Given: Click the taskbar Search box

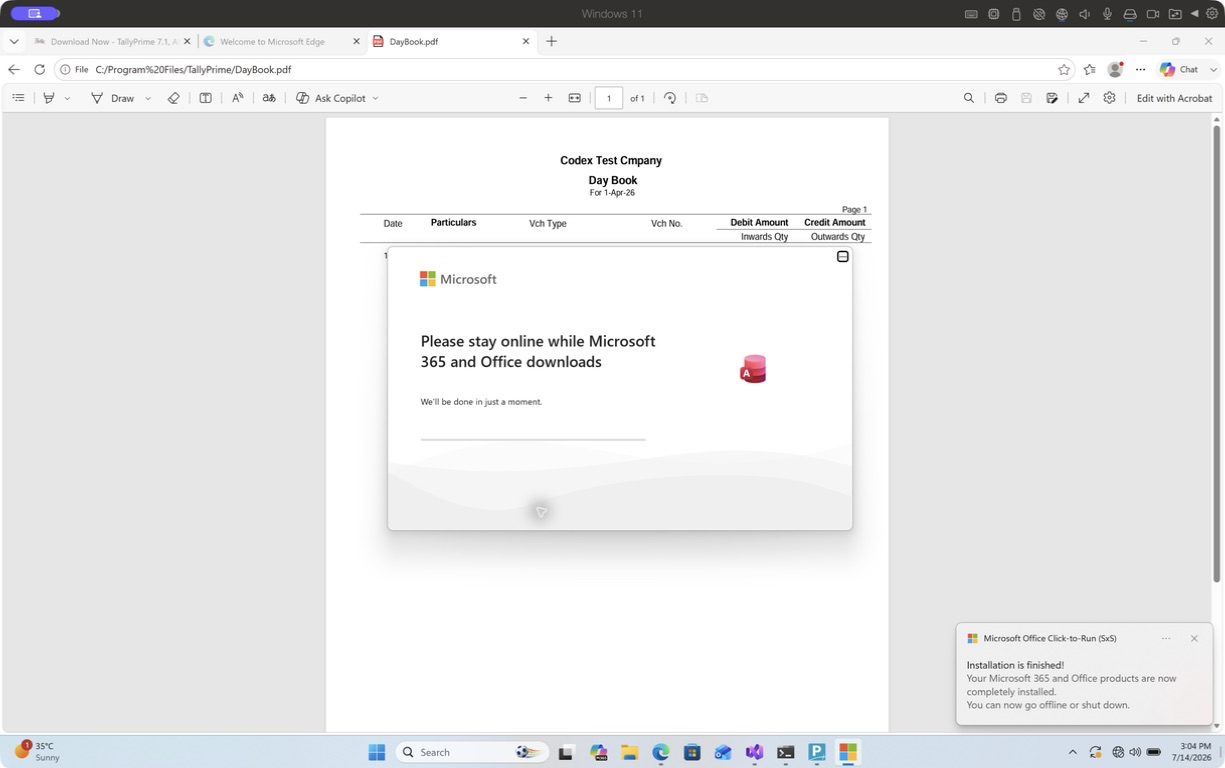Looking at the screenshot, I should [473, 752].
